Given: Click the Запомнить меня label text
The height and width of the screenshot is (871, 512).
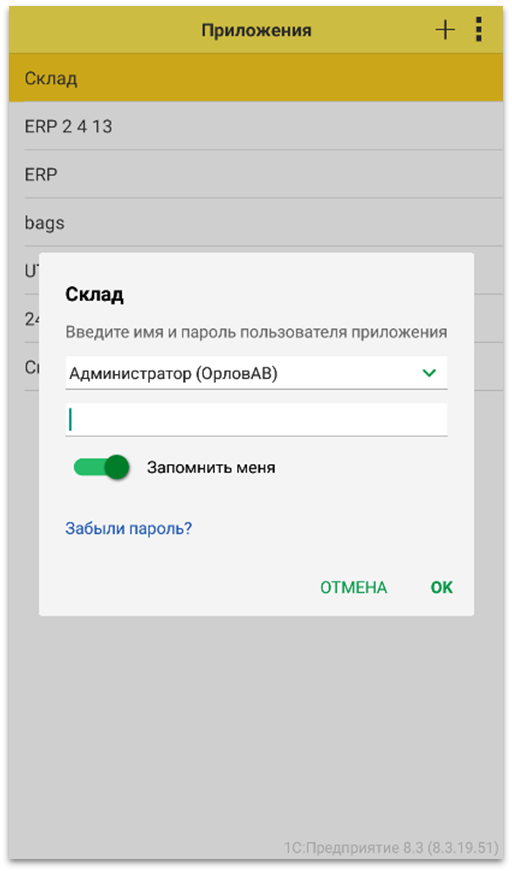Looking at the screenshot, I should point(211,468).
